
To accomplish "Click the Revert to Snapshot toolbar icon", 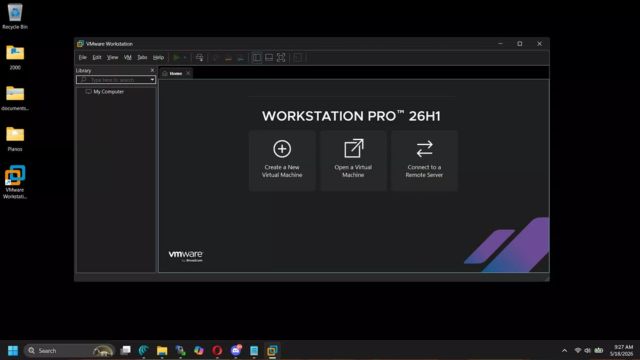I will coord(228,58).
